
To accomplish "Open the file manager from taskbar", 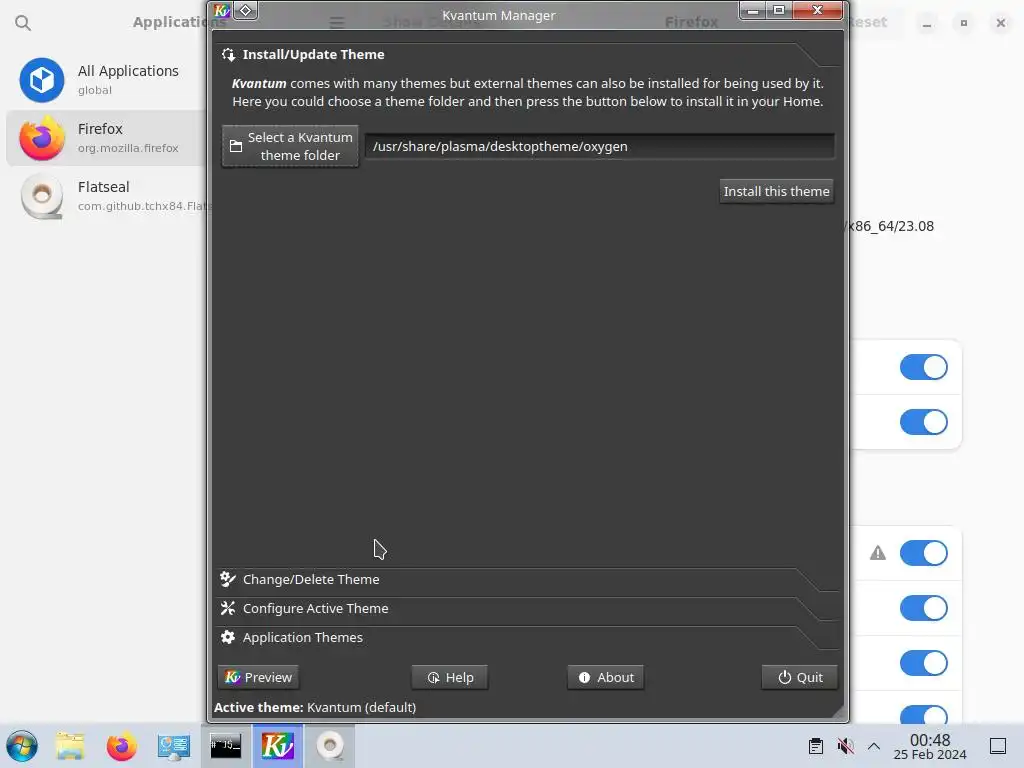I will point(70,746).
